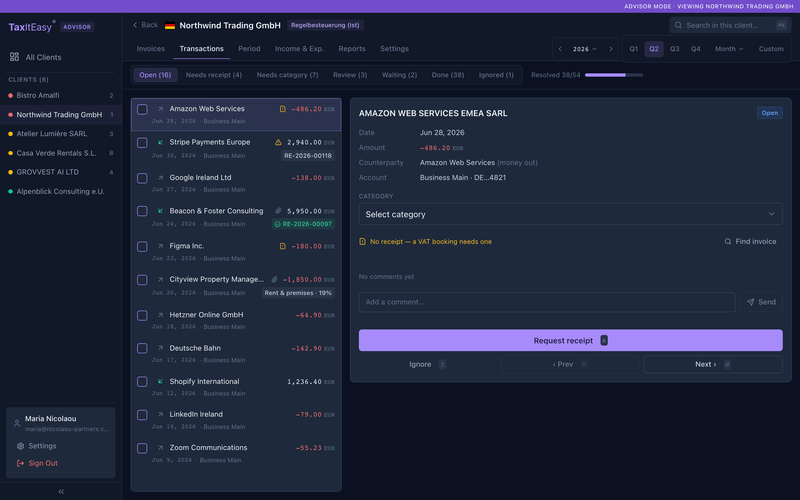Screen dimensions: 800x500
Task: Click the receipt warning icon next to No receipt notice
Action: click(362, 242)
